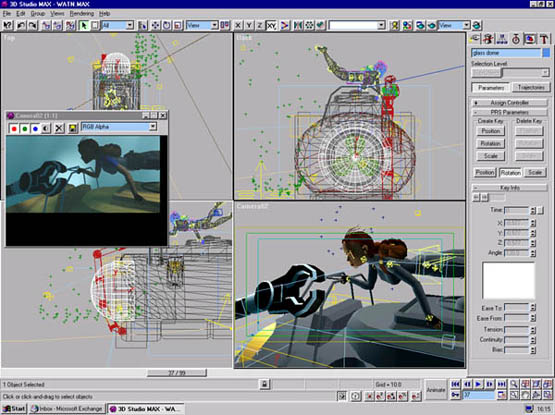Image resolution: width=555 pixels, height=415 pixels.
Task: Open the Views menu
Action: 57,13
